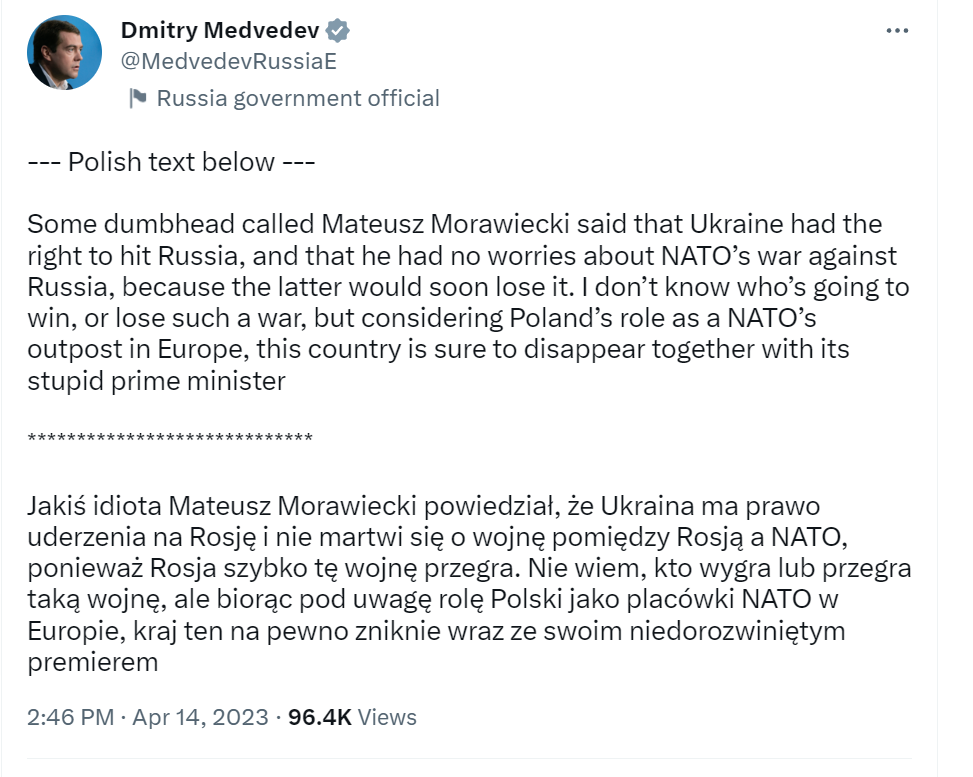The image size is (973, 777).
Task: Click the "Russia government official" label
Action: pos(298,98)
